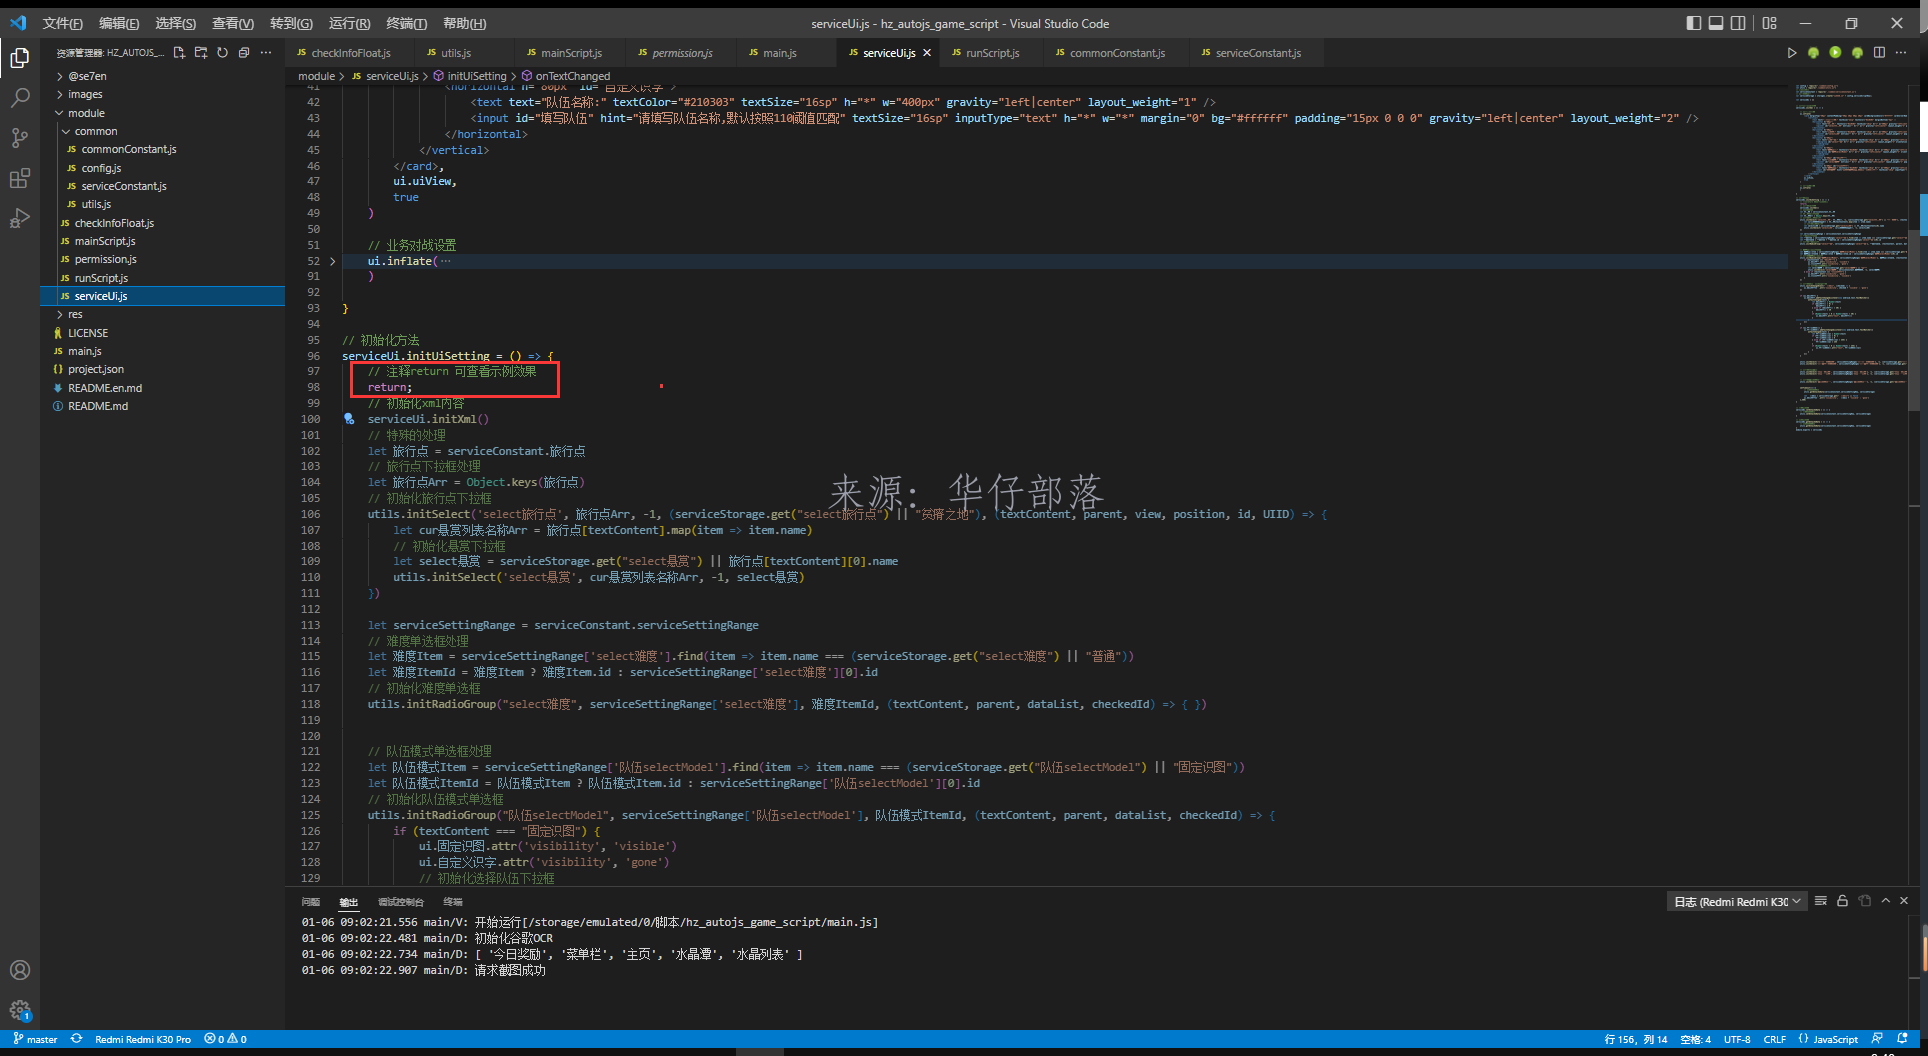Show the 终端 terminal panel tab

tap(452, 902)
